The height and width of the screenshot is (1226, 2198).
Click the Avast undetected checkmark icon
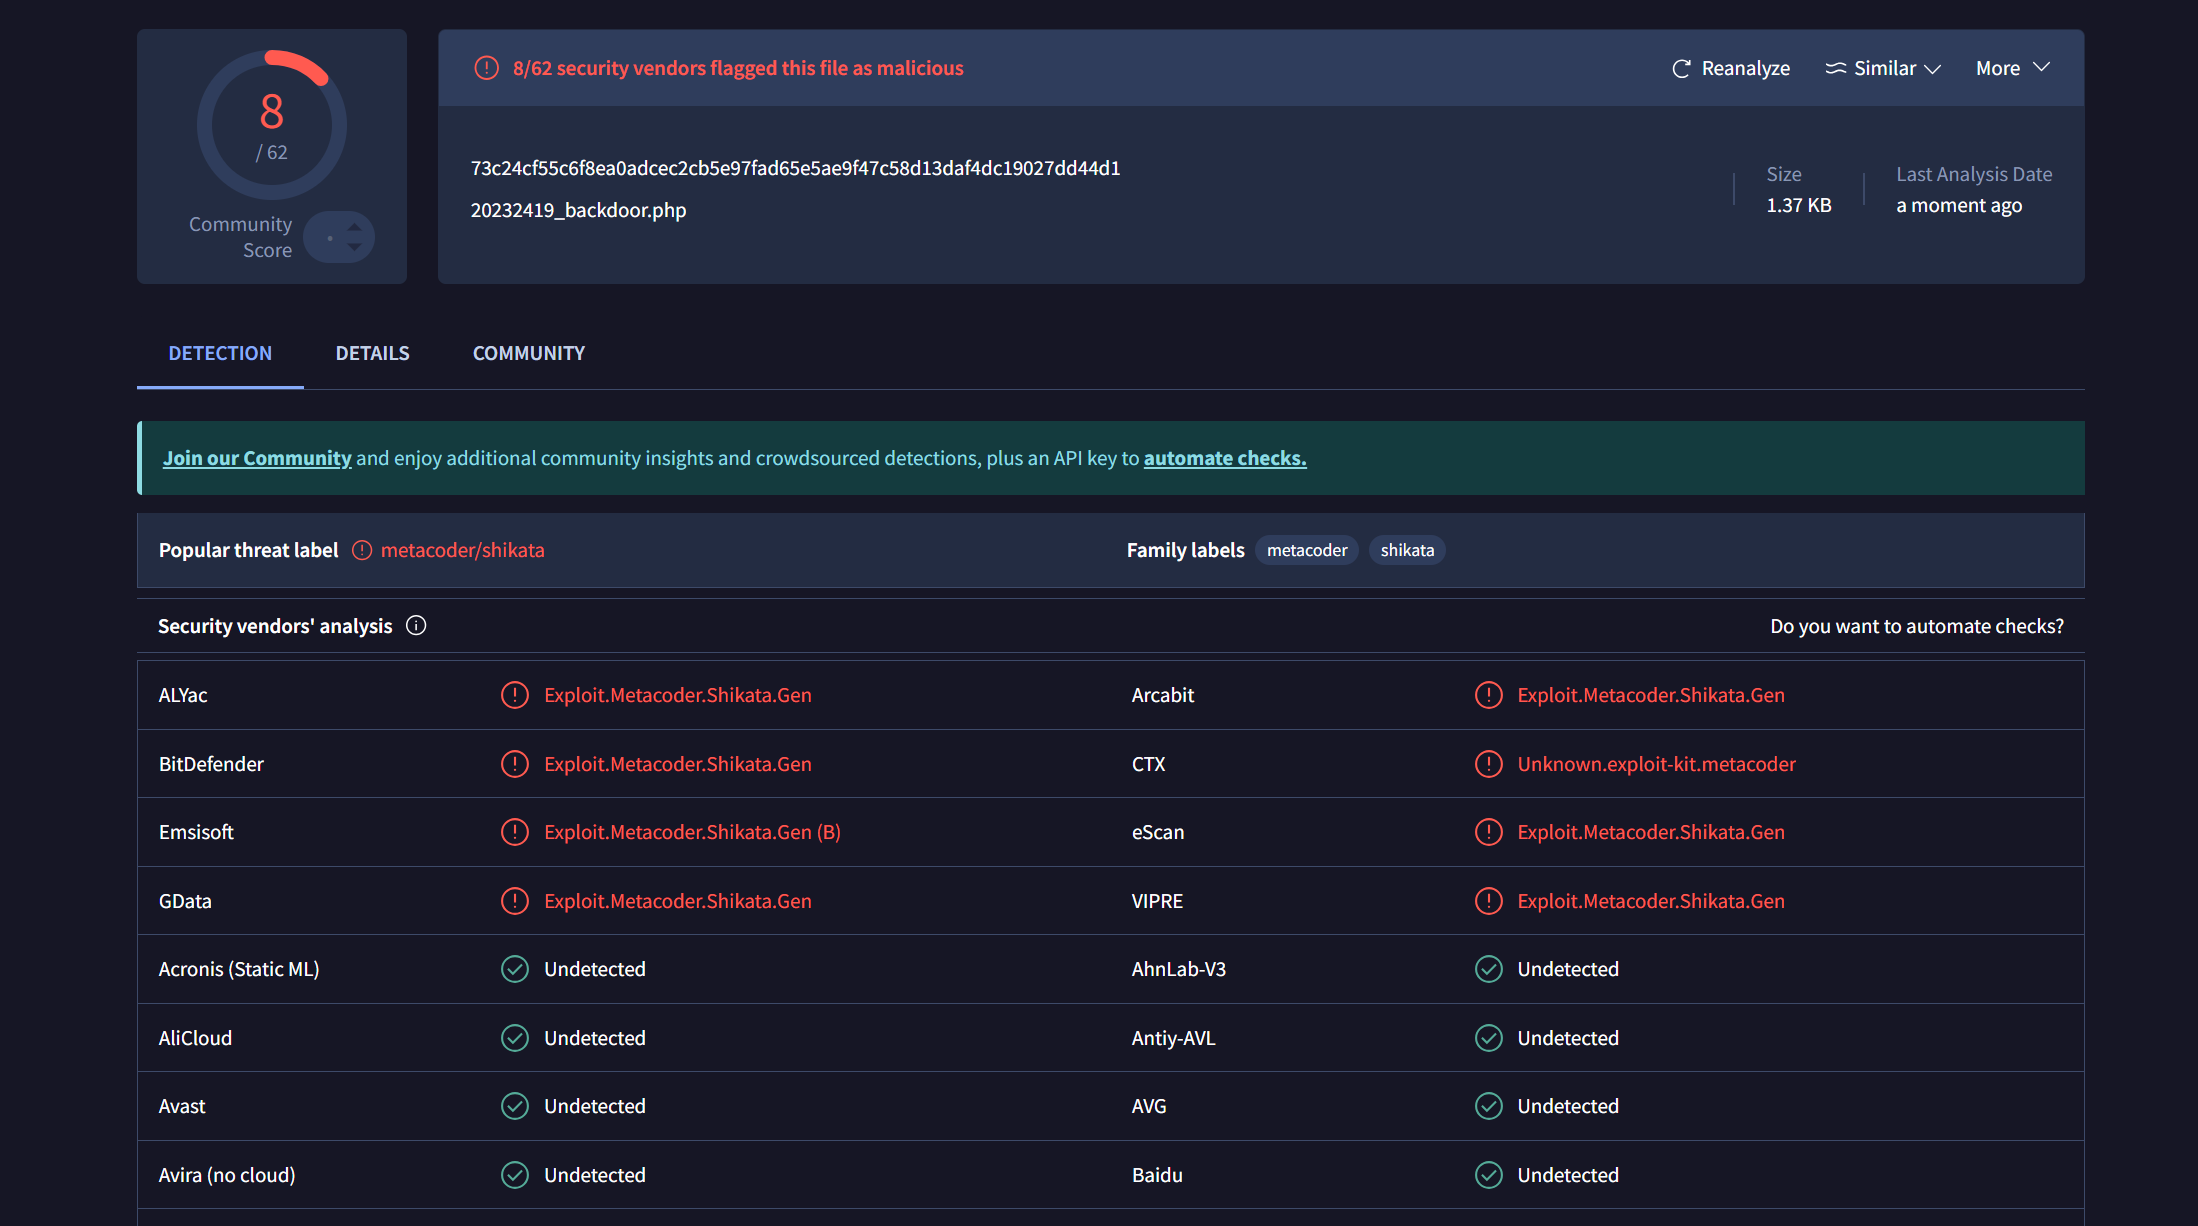(x=514, y=1106)
